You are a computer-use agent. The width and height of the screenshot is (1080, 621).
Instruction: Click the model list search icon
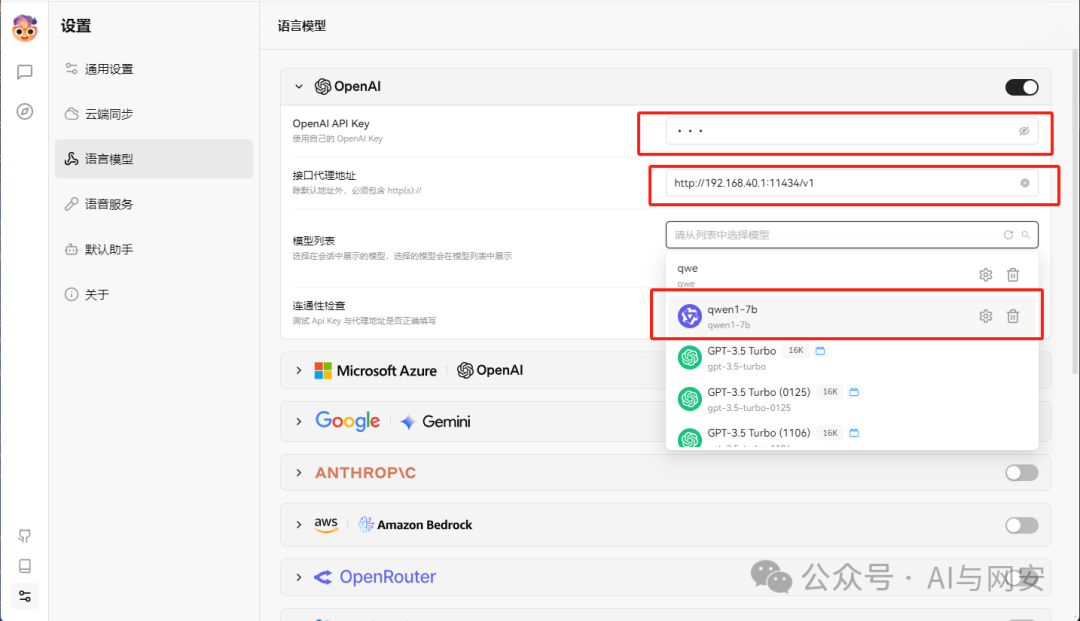(x=1026, y=235)
